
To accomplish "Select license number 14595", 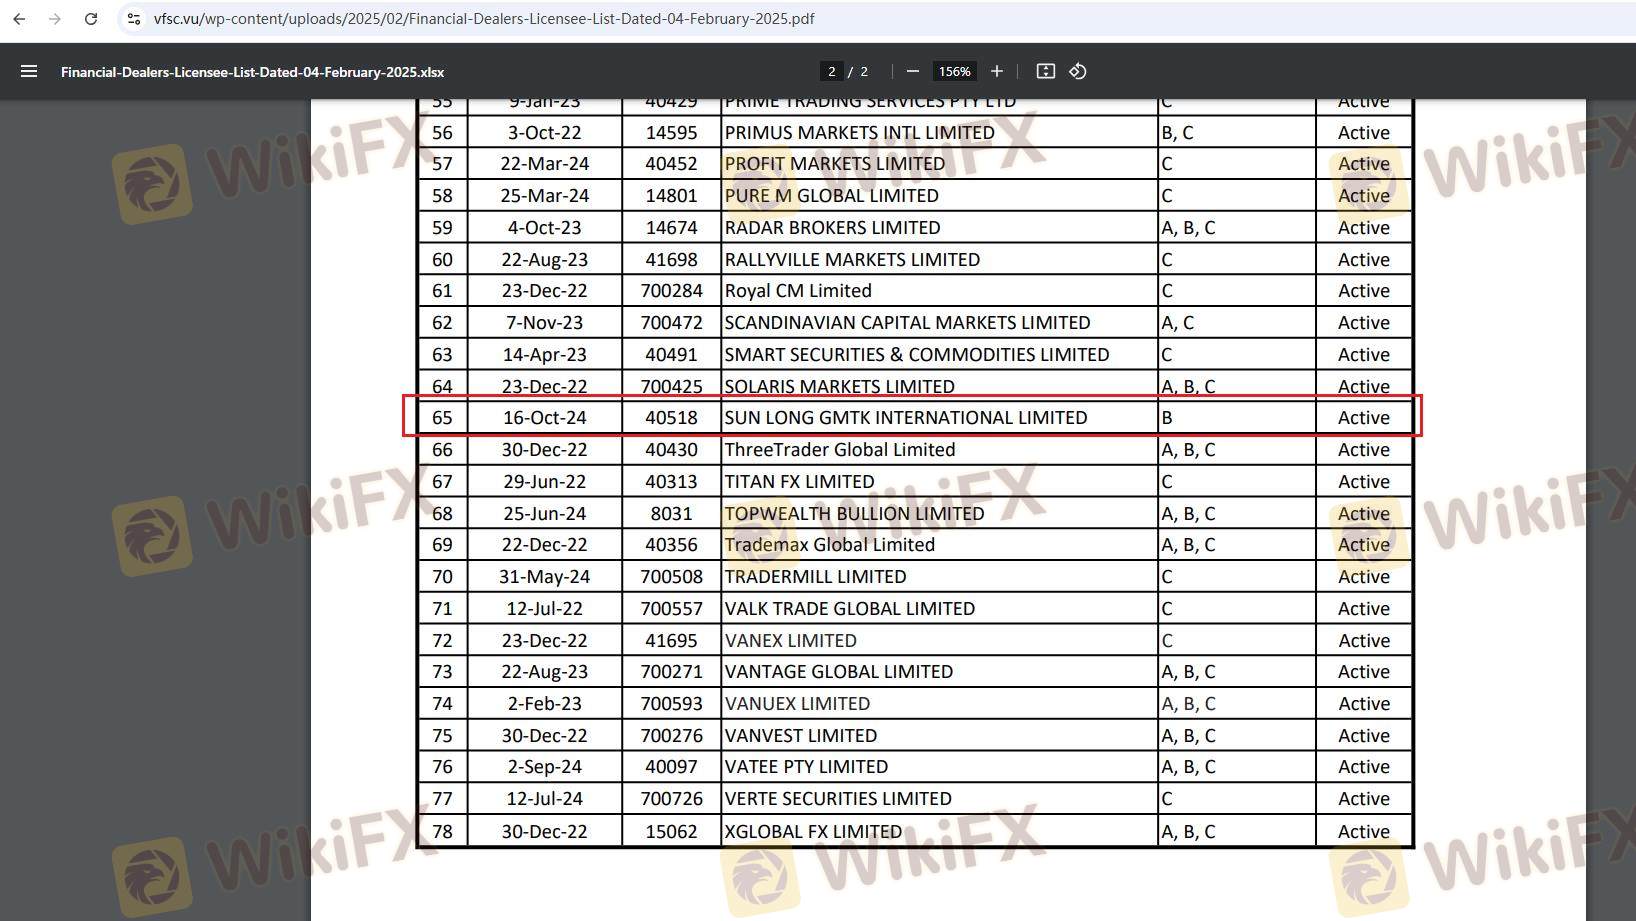I will tap(671, 133).
